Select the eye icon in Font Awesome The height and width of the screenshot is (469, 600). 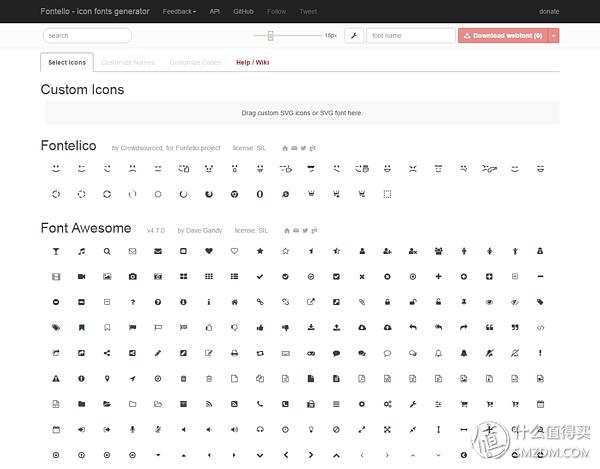coord(489,302)
